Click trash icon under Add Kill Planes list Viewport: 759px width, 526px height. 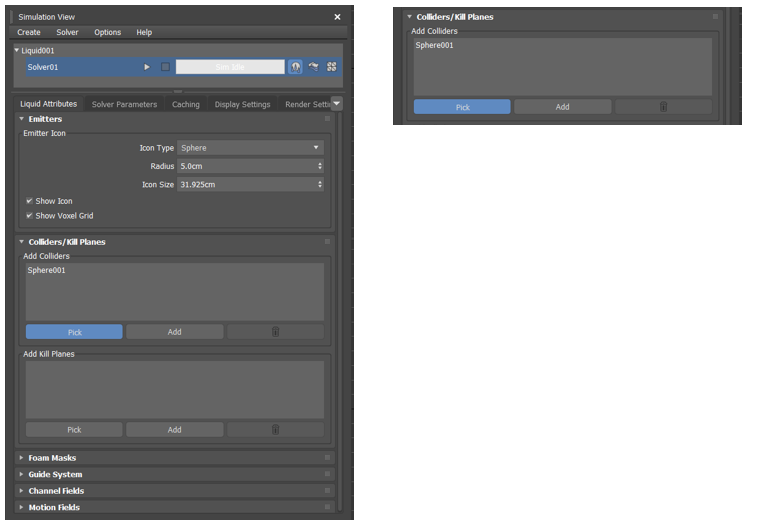coord(275,430)
